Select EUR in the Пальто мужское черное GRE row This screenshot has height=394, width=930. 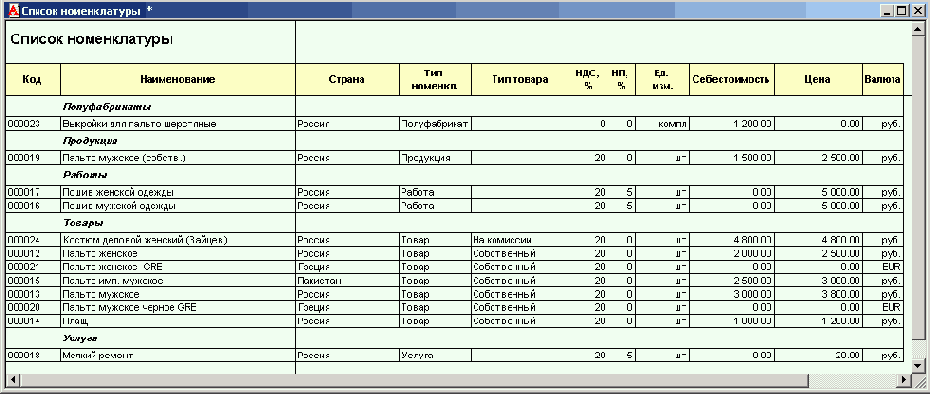pyautogui.click(x=883, y=308)
